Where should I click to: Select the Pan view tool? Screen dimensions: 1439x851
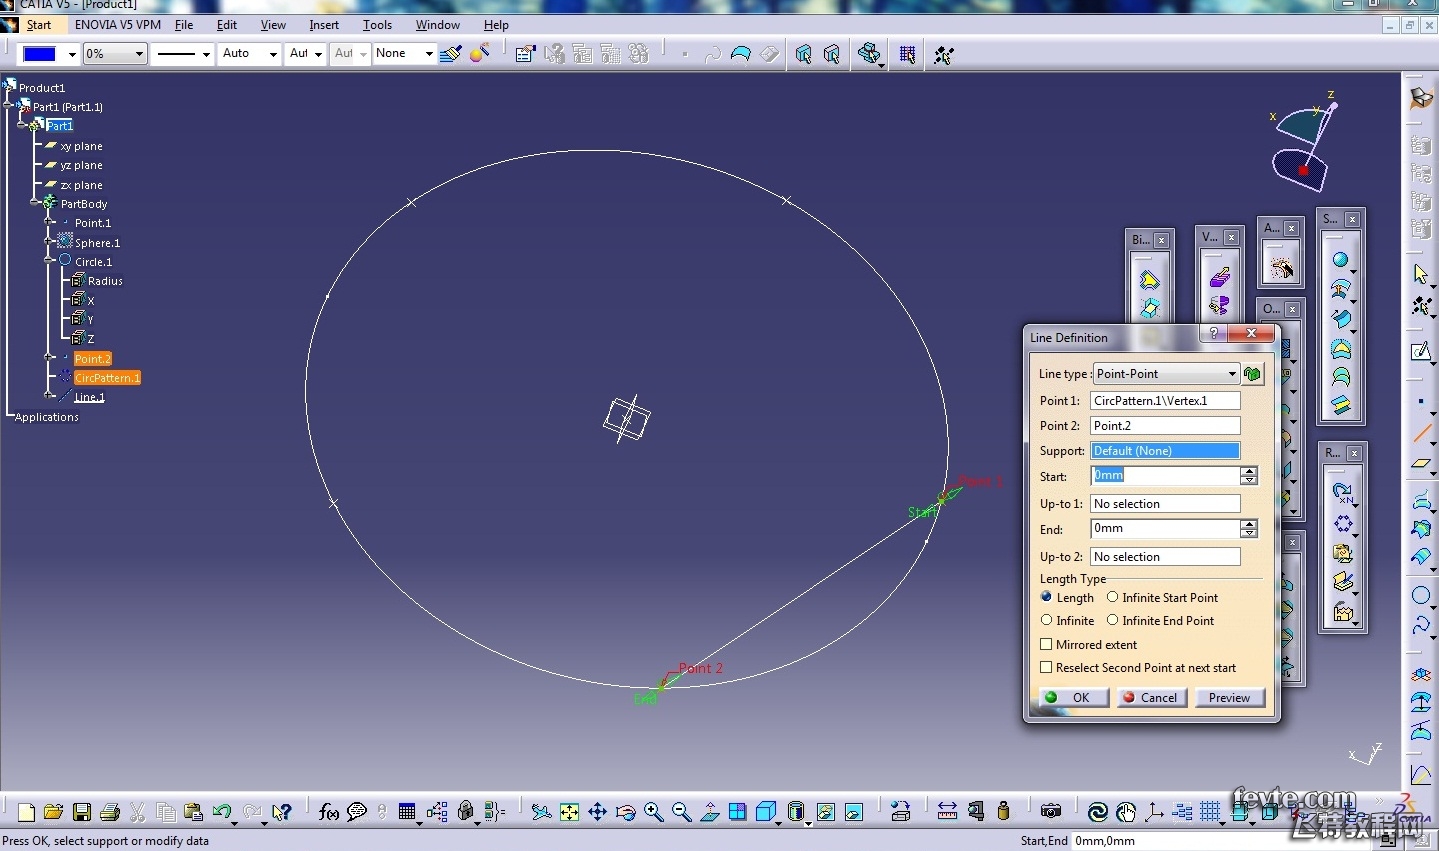point(597,812)
